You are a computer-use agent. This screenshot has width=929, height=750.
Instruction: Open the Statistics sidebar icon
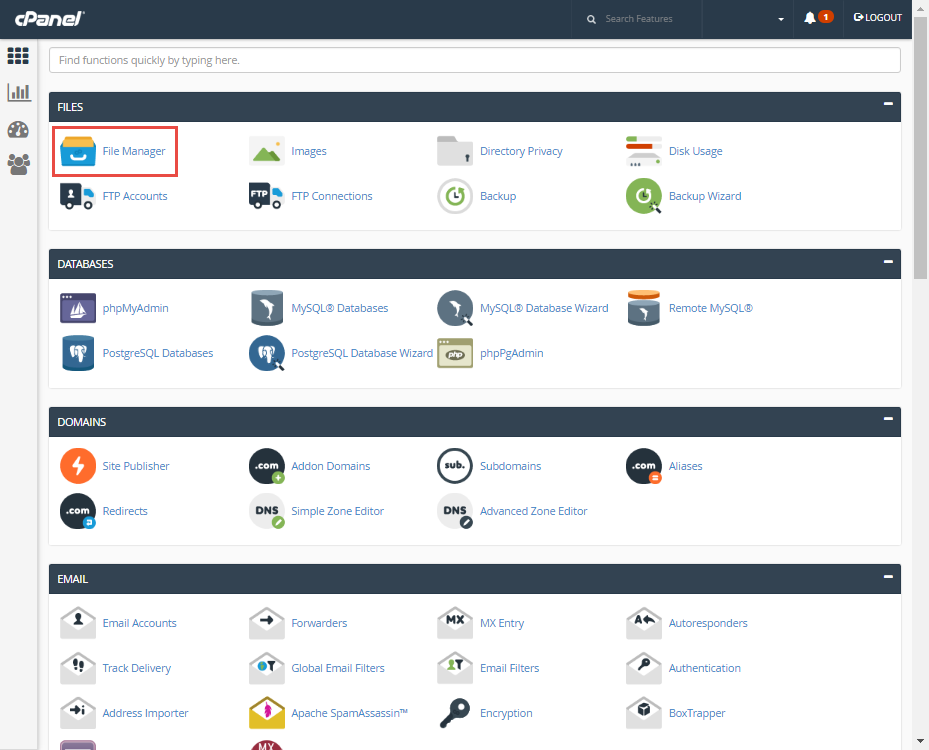18,93
